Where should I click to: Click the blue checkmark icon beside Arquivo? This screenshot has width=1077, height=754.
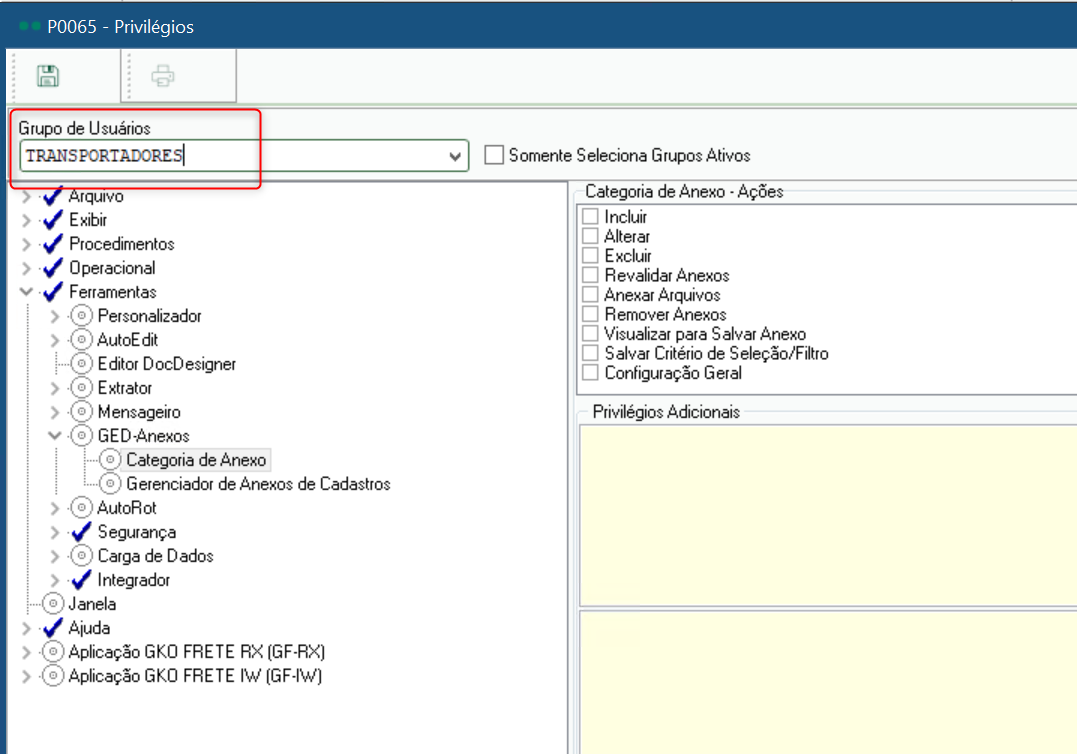click(x=53, y=196)
